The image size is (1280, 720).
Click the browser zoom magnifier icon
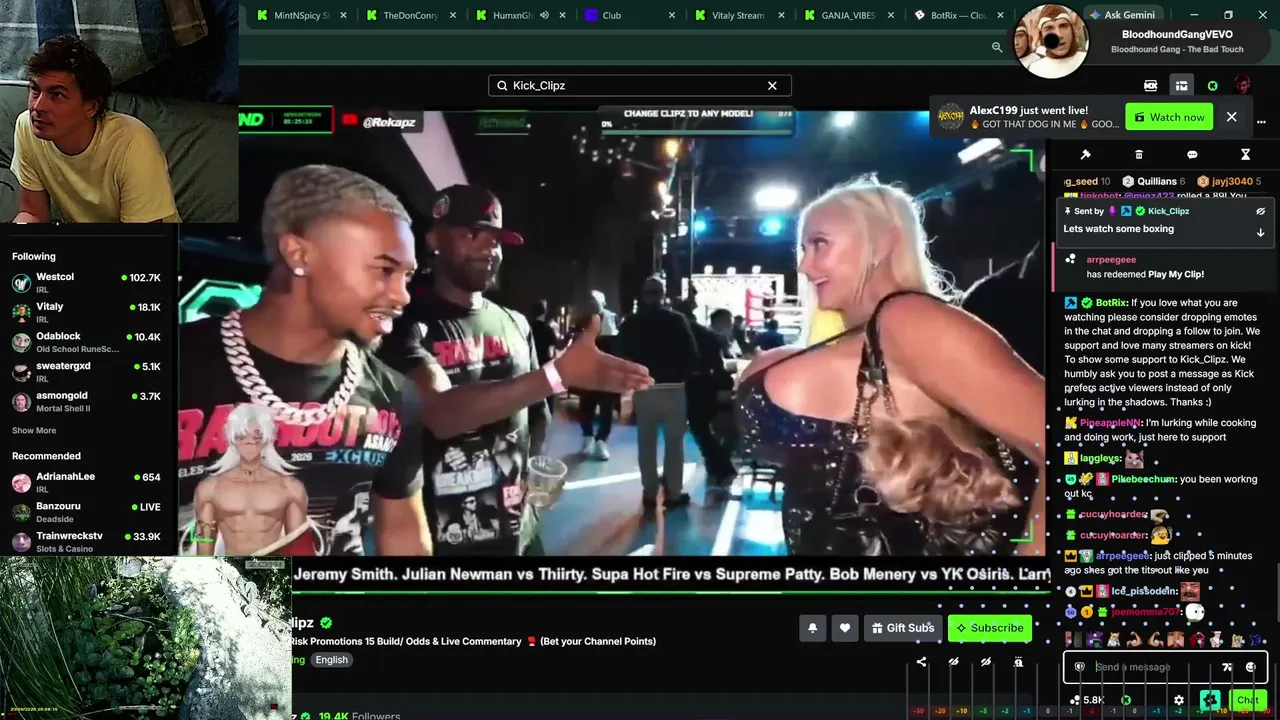tap(997, 47)
